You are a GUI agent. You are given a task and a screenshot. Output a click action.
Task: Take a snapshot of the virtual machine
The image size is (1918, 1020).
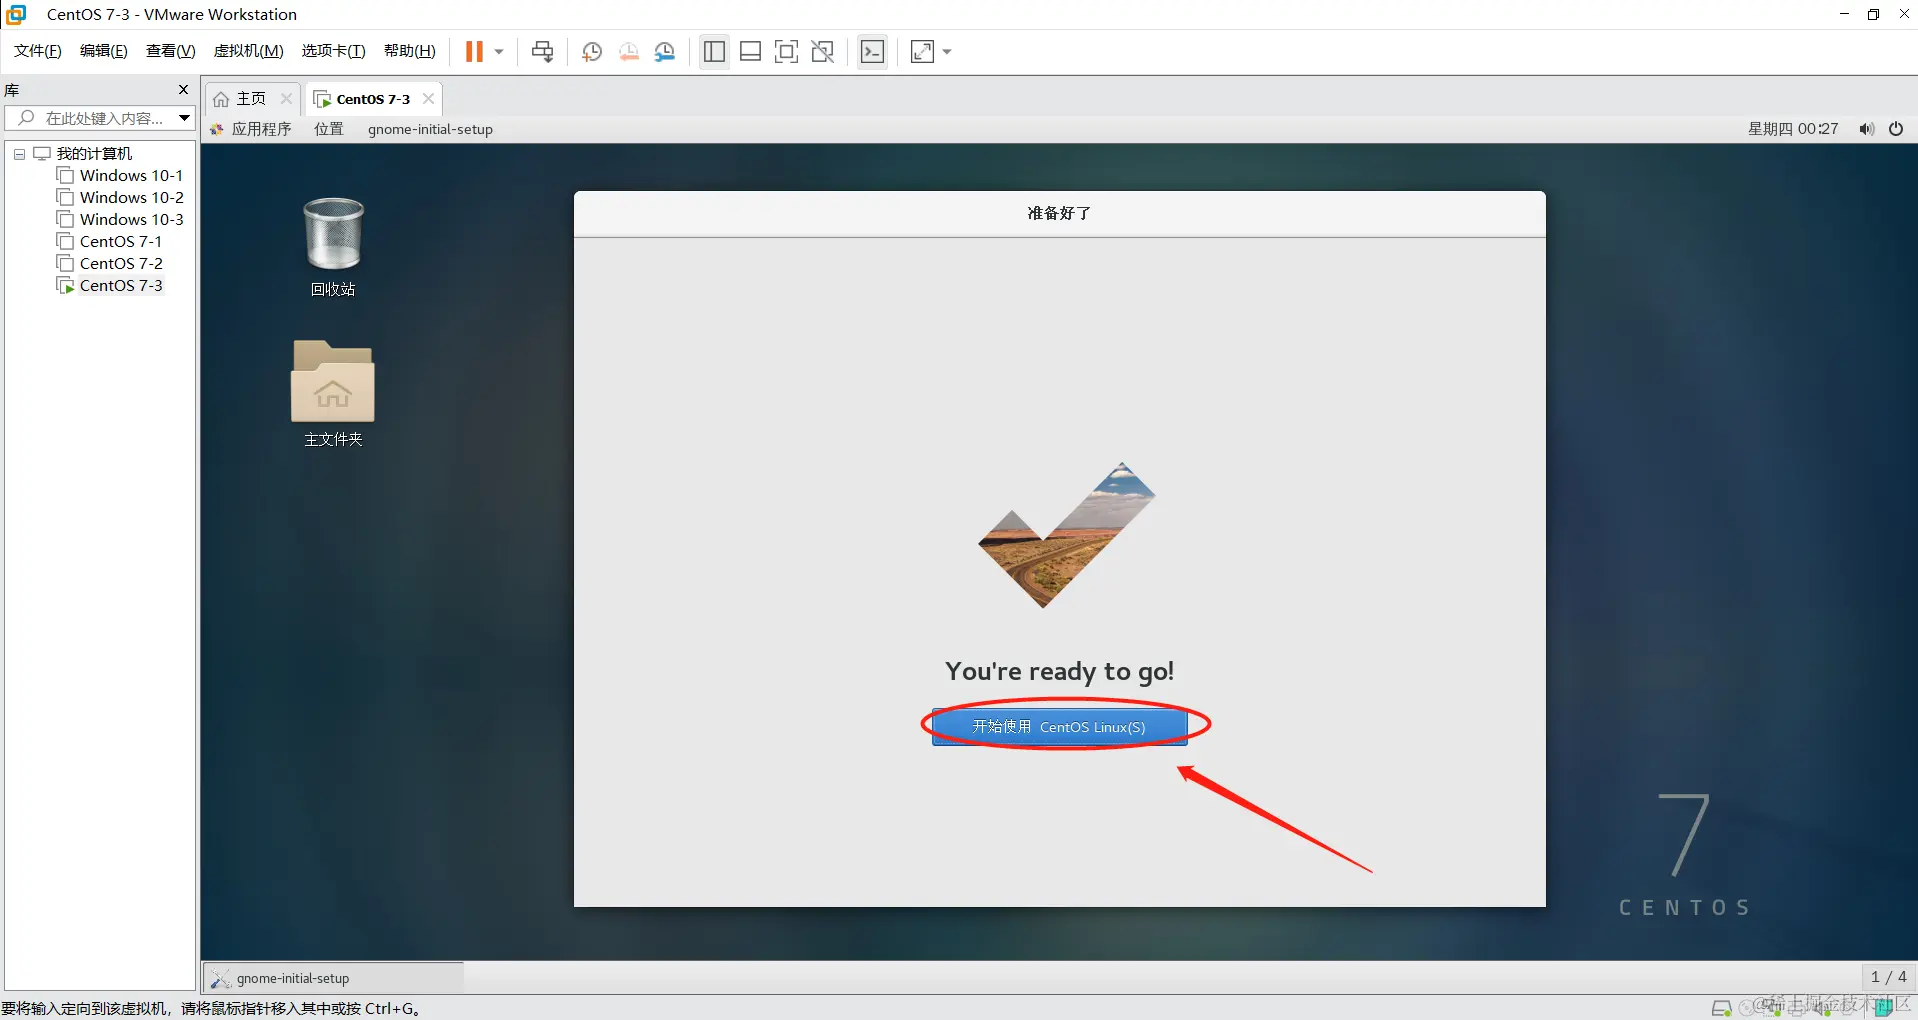tap(592, 52)
